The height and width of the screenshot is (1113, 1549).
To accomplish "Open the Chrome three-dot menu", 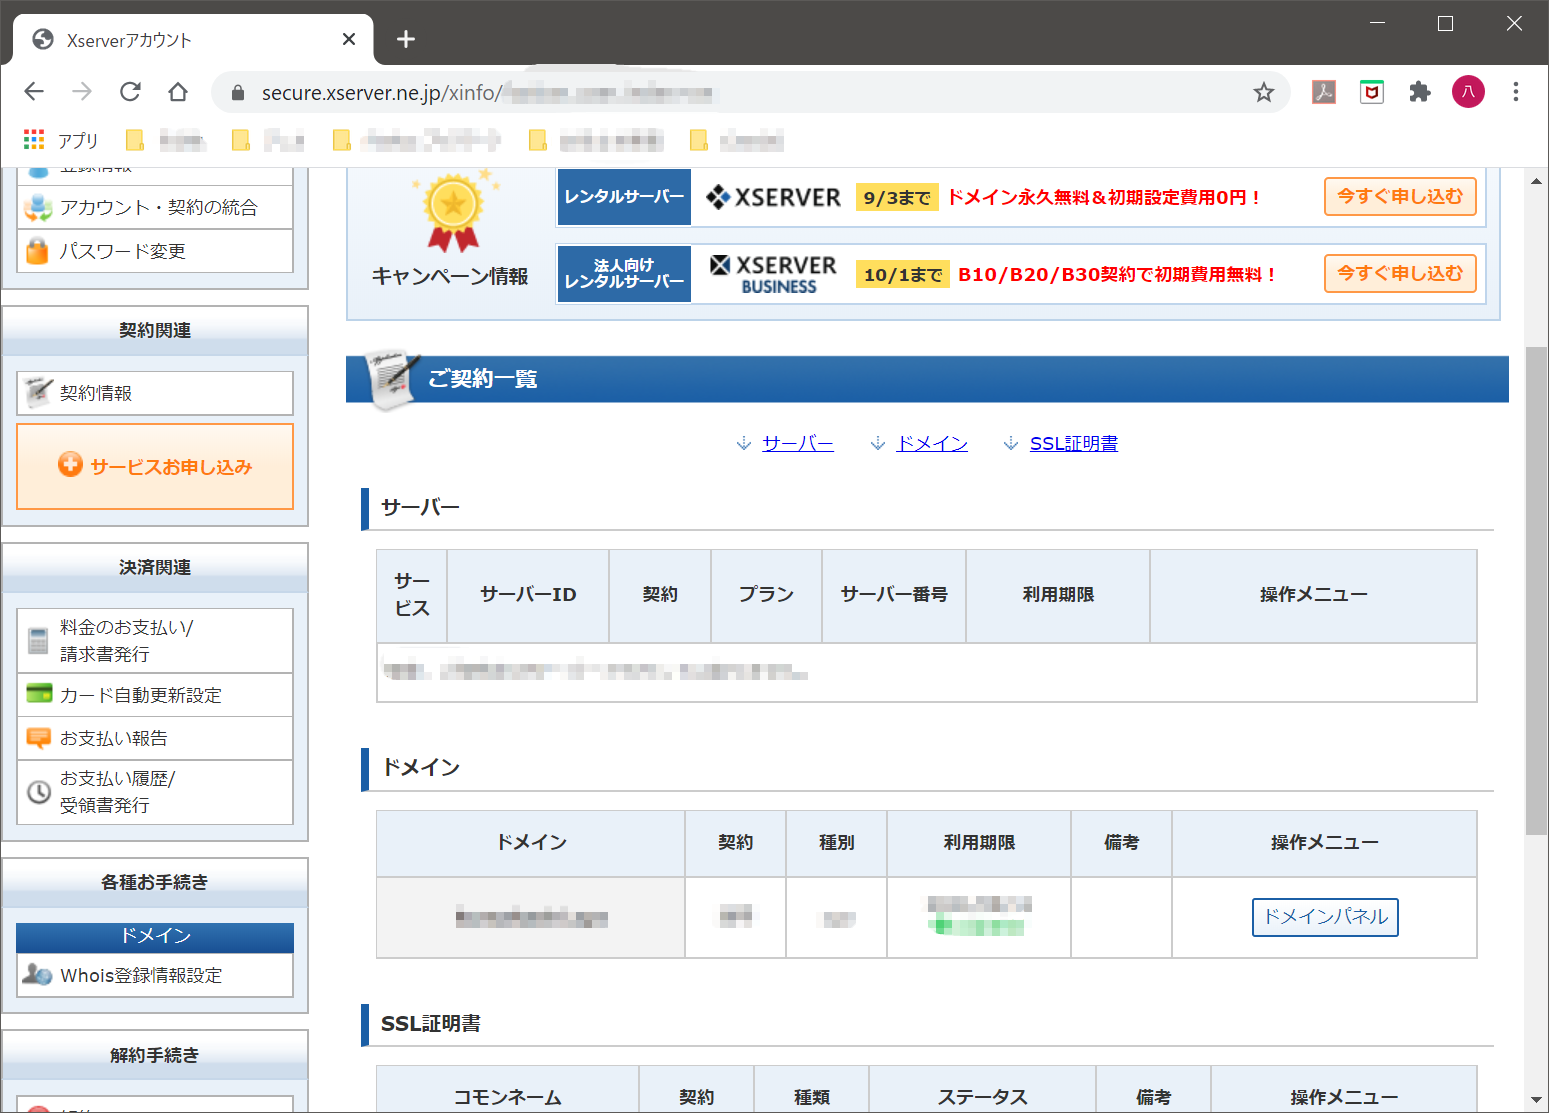I will (x=1516, y=92).
